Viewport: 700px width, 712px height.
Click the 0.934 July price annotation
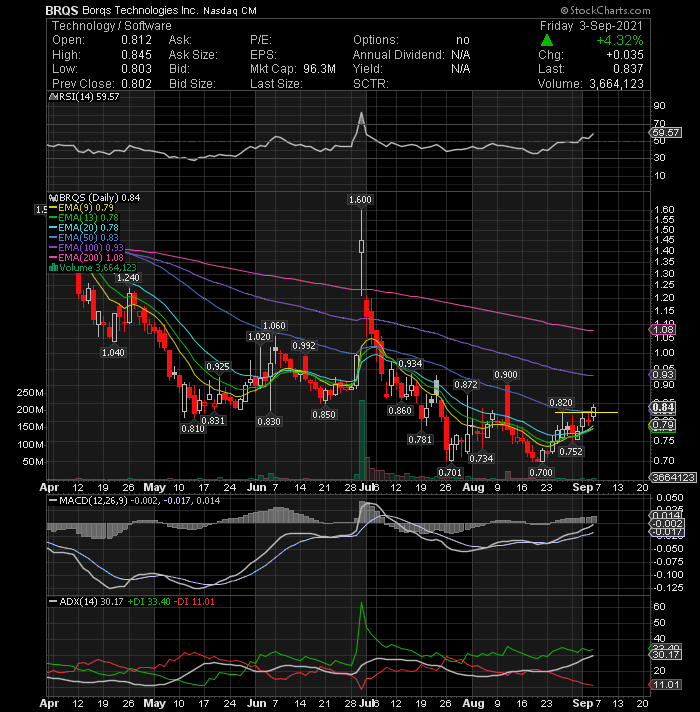pos(410,363)
